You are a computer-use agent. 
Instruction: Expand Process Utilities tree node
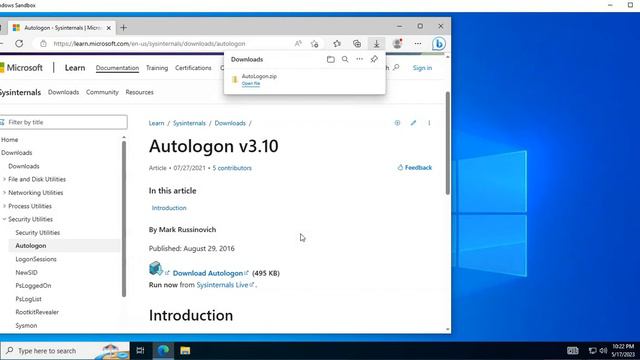pyautogui.click(x=4, y=206)
